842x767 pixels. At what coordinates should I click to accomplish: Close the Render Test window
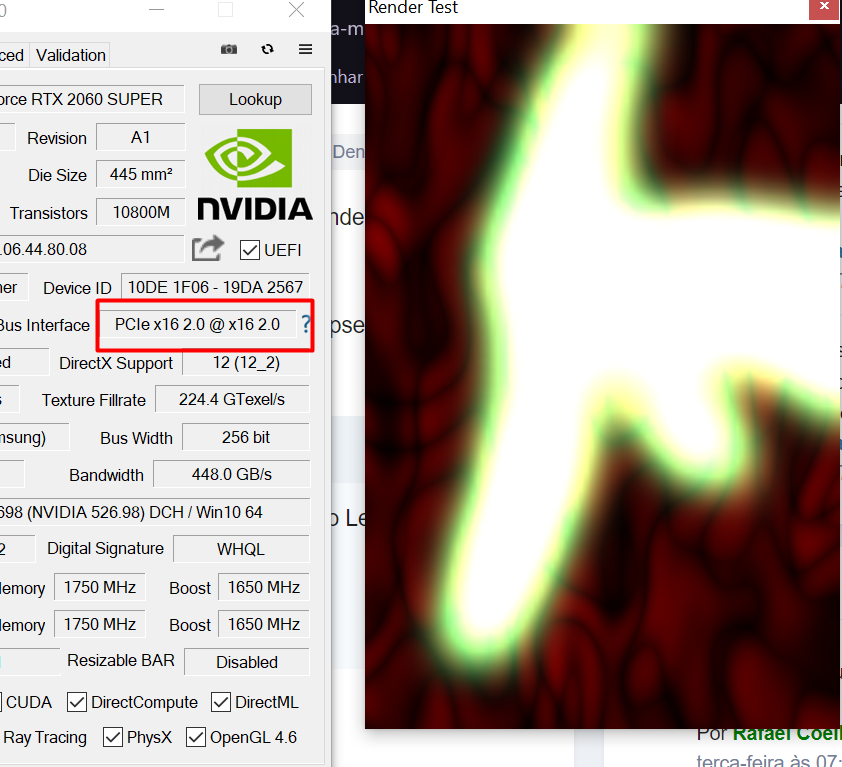[x=824, y=9]
